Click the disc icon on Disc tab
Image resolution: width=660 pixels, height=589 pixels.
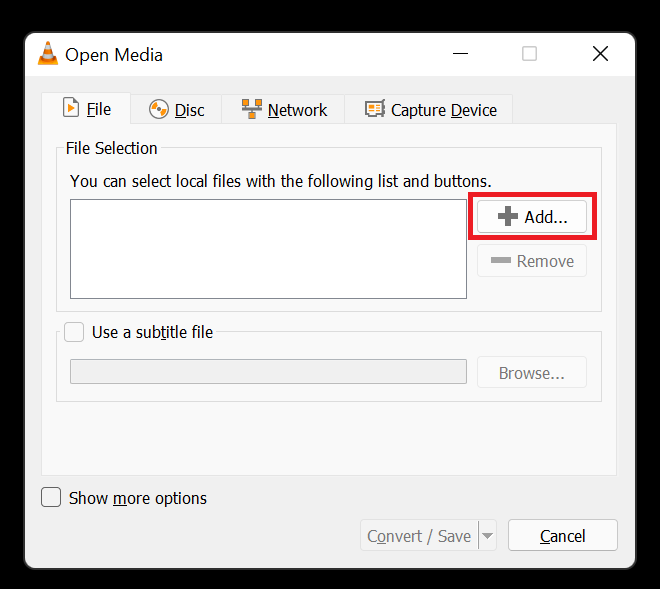tap(158, 110)
